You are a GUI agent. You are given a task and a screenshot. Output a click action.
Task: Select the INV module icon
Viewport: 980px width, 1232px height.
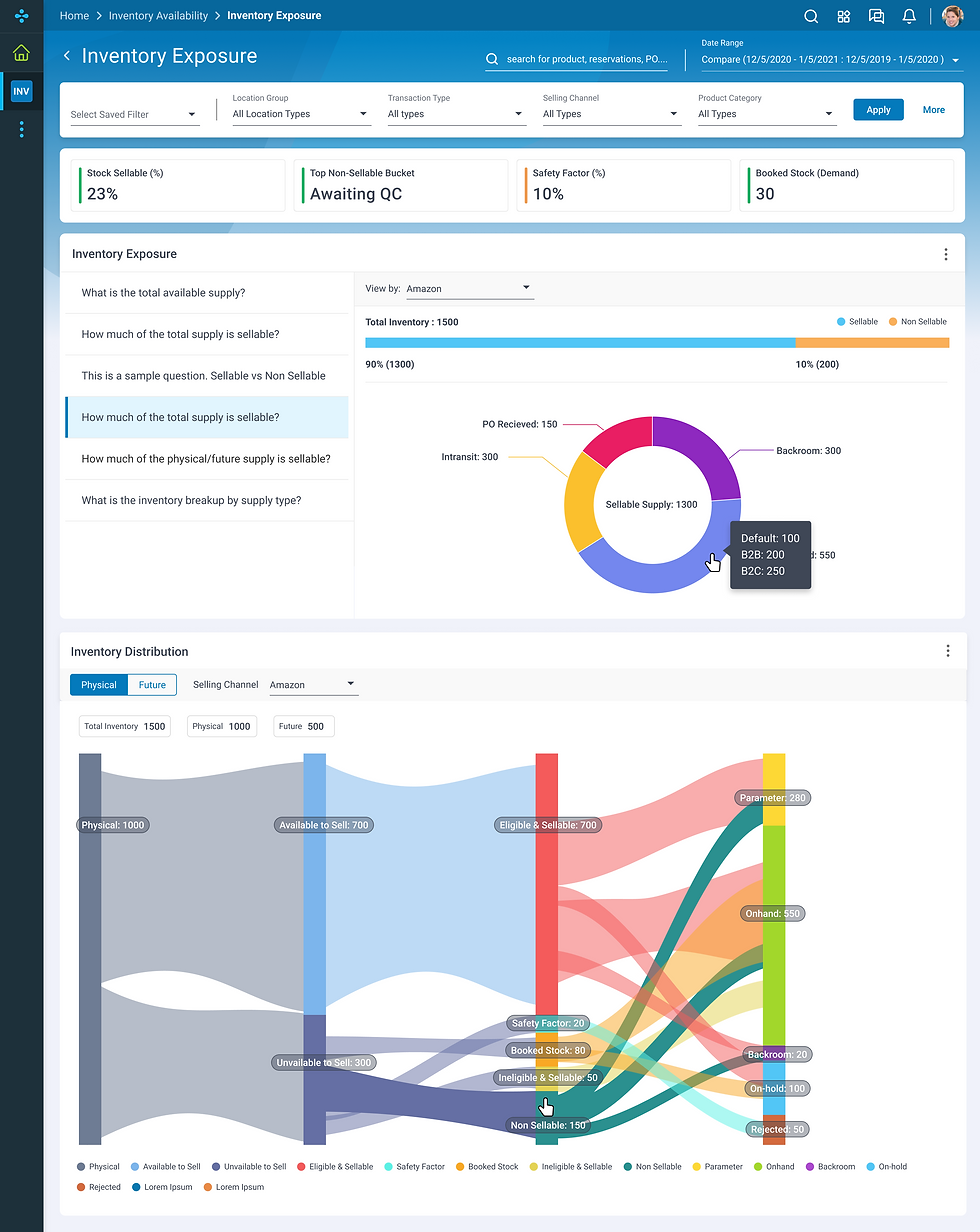pos(21,91)
